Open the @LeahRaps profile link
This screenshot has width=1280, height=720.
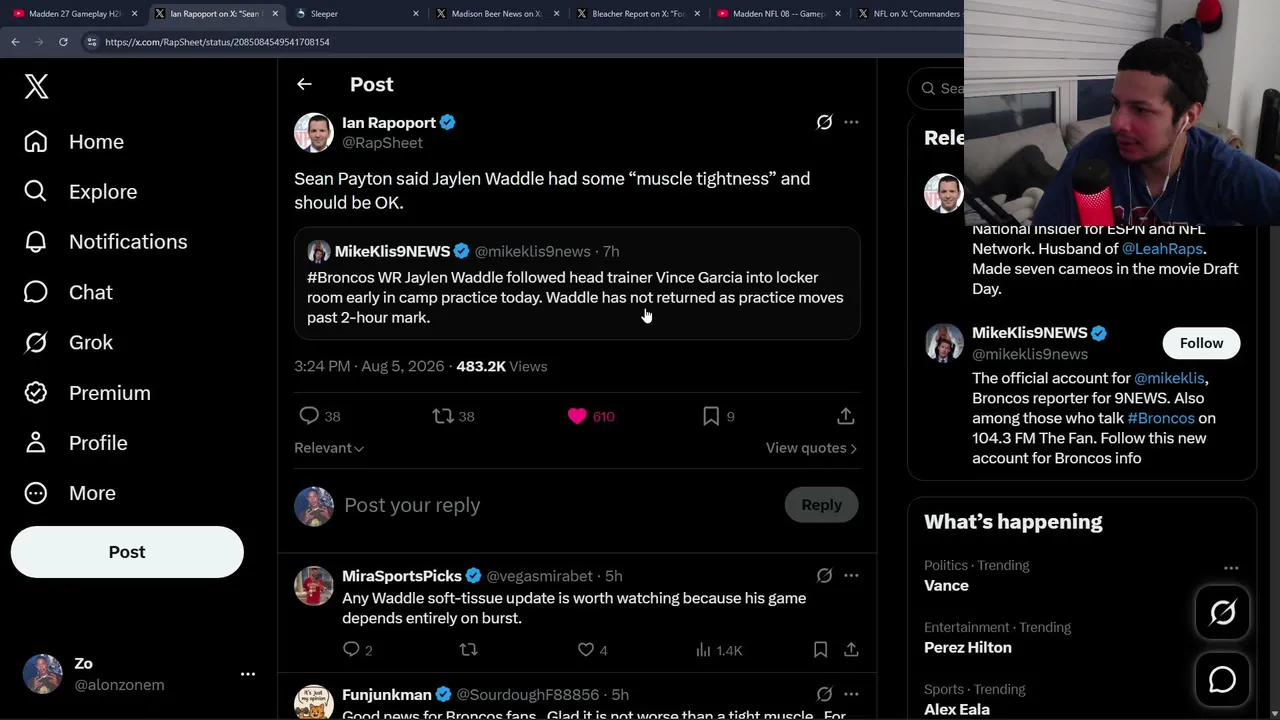coord(1162,249)
